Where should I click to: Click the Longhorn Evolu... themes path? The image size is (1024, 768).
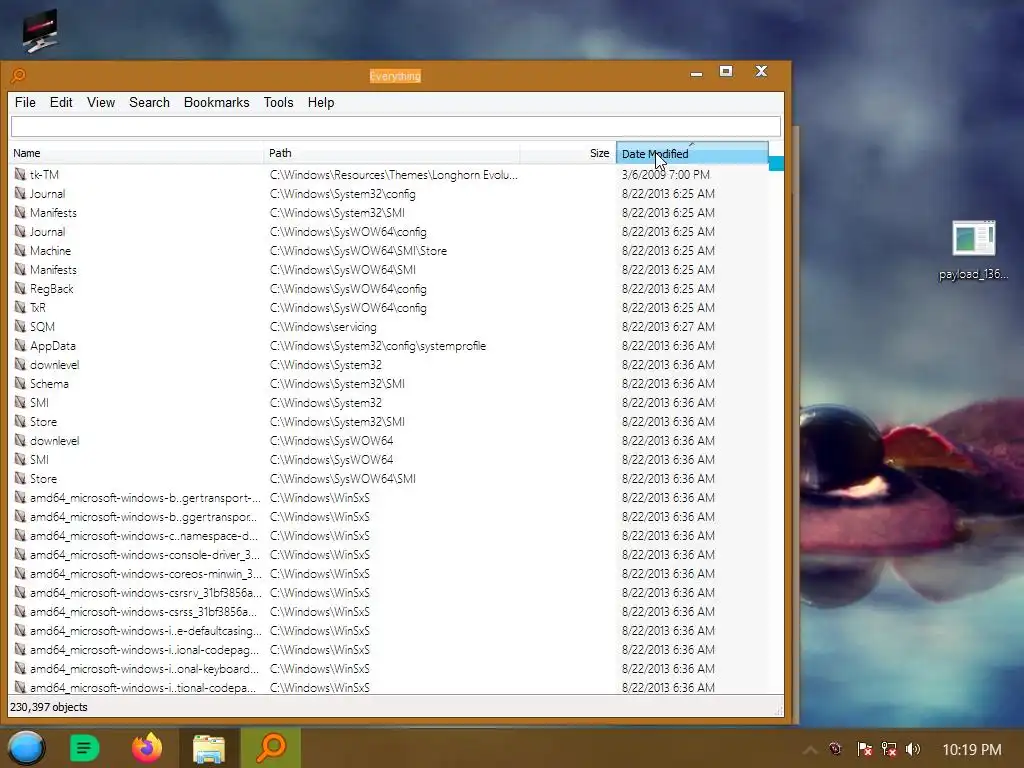(394, 174)
